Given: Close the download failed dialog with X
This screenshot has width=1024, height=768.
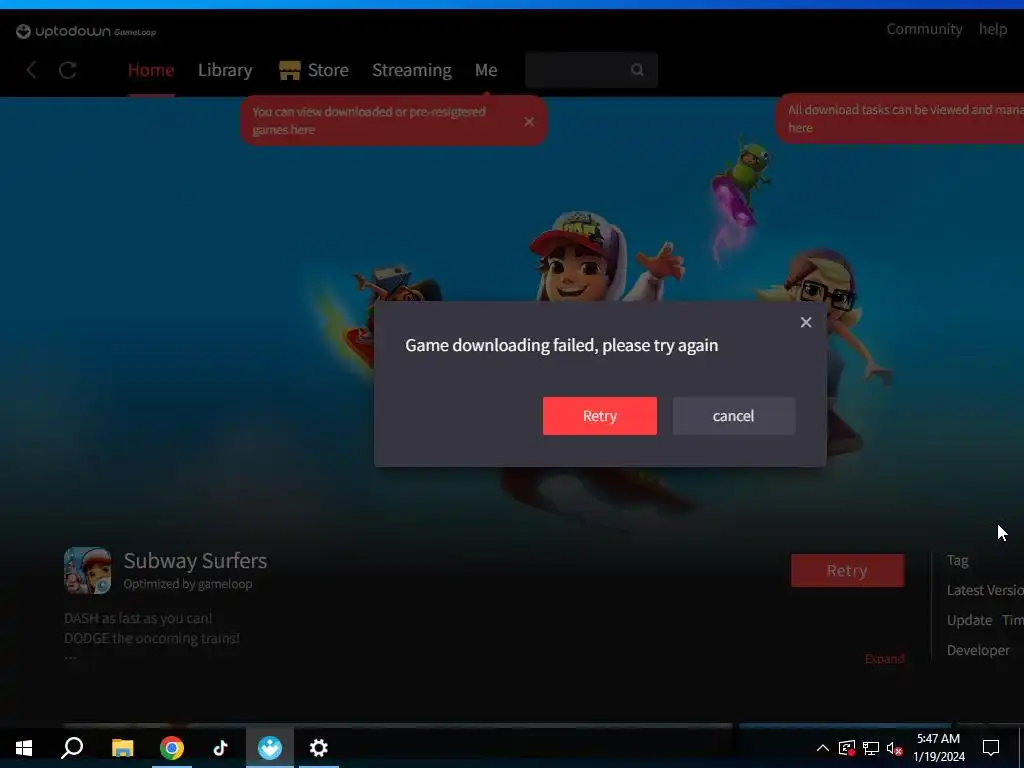Looking at the screenshot, I should click(806, 322).
